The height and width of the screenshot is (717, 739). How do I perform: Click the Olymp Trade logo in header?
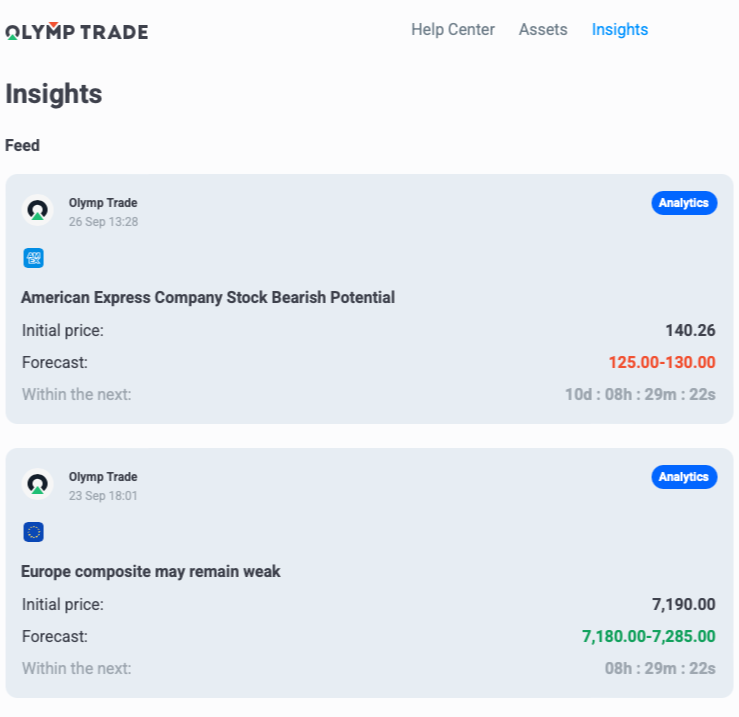click(x=77, y=31)
